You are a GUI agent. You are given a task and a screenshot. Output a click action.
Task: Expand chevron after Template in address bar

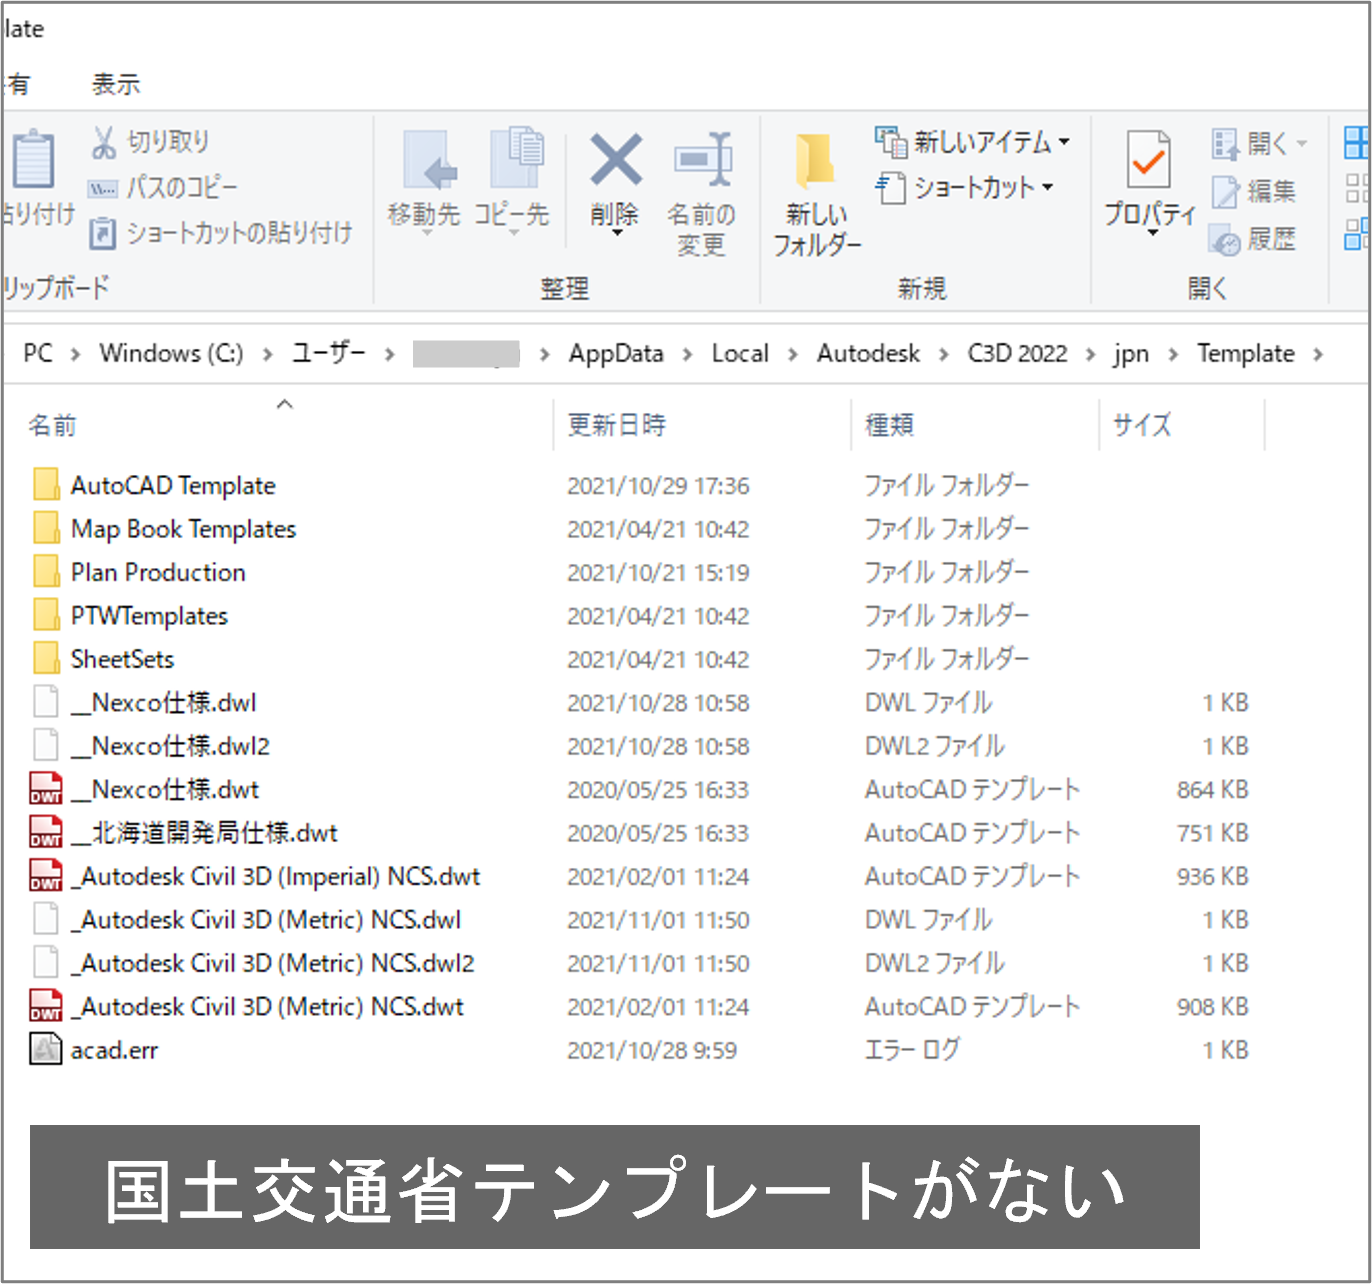point(1318,354)
